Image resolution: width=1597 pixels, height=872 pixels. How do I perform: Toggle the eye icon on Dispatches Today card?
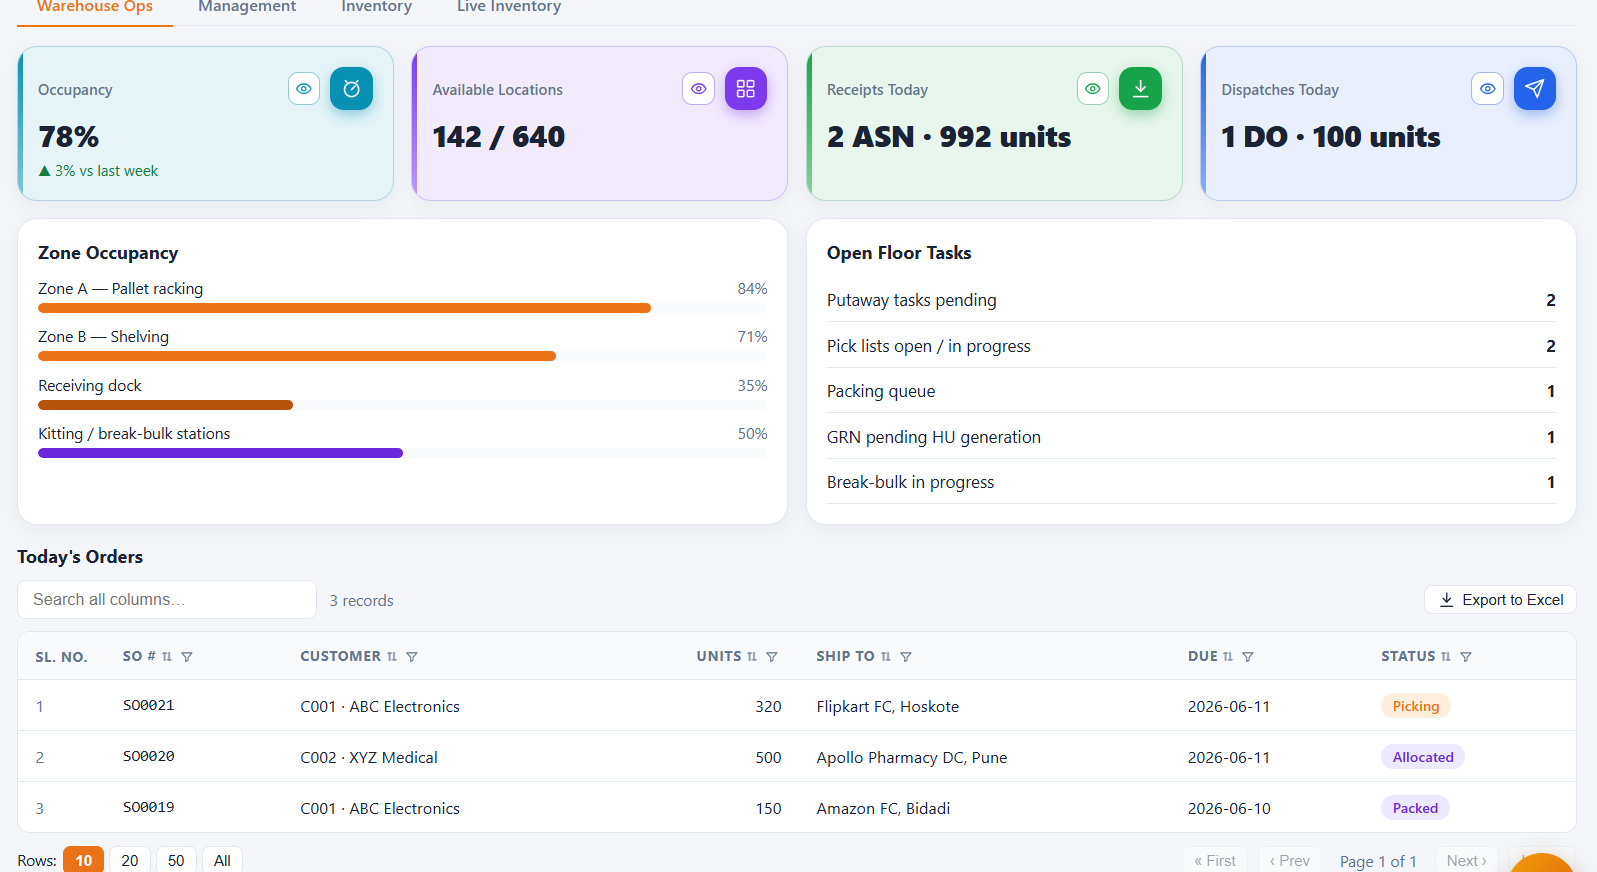[x=1487, y=89]
